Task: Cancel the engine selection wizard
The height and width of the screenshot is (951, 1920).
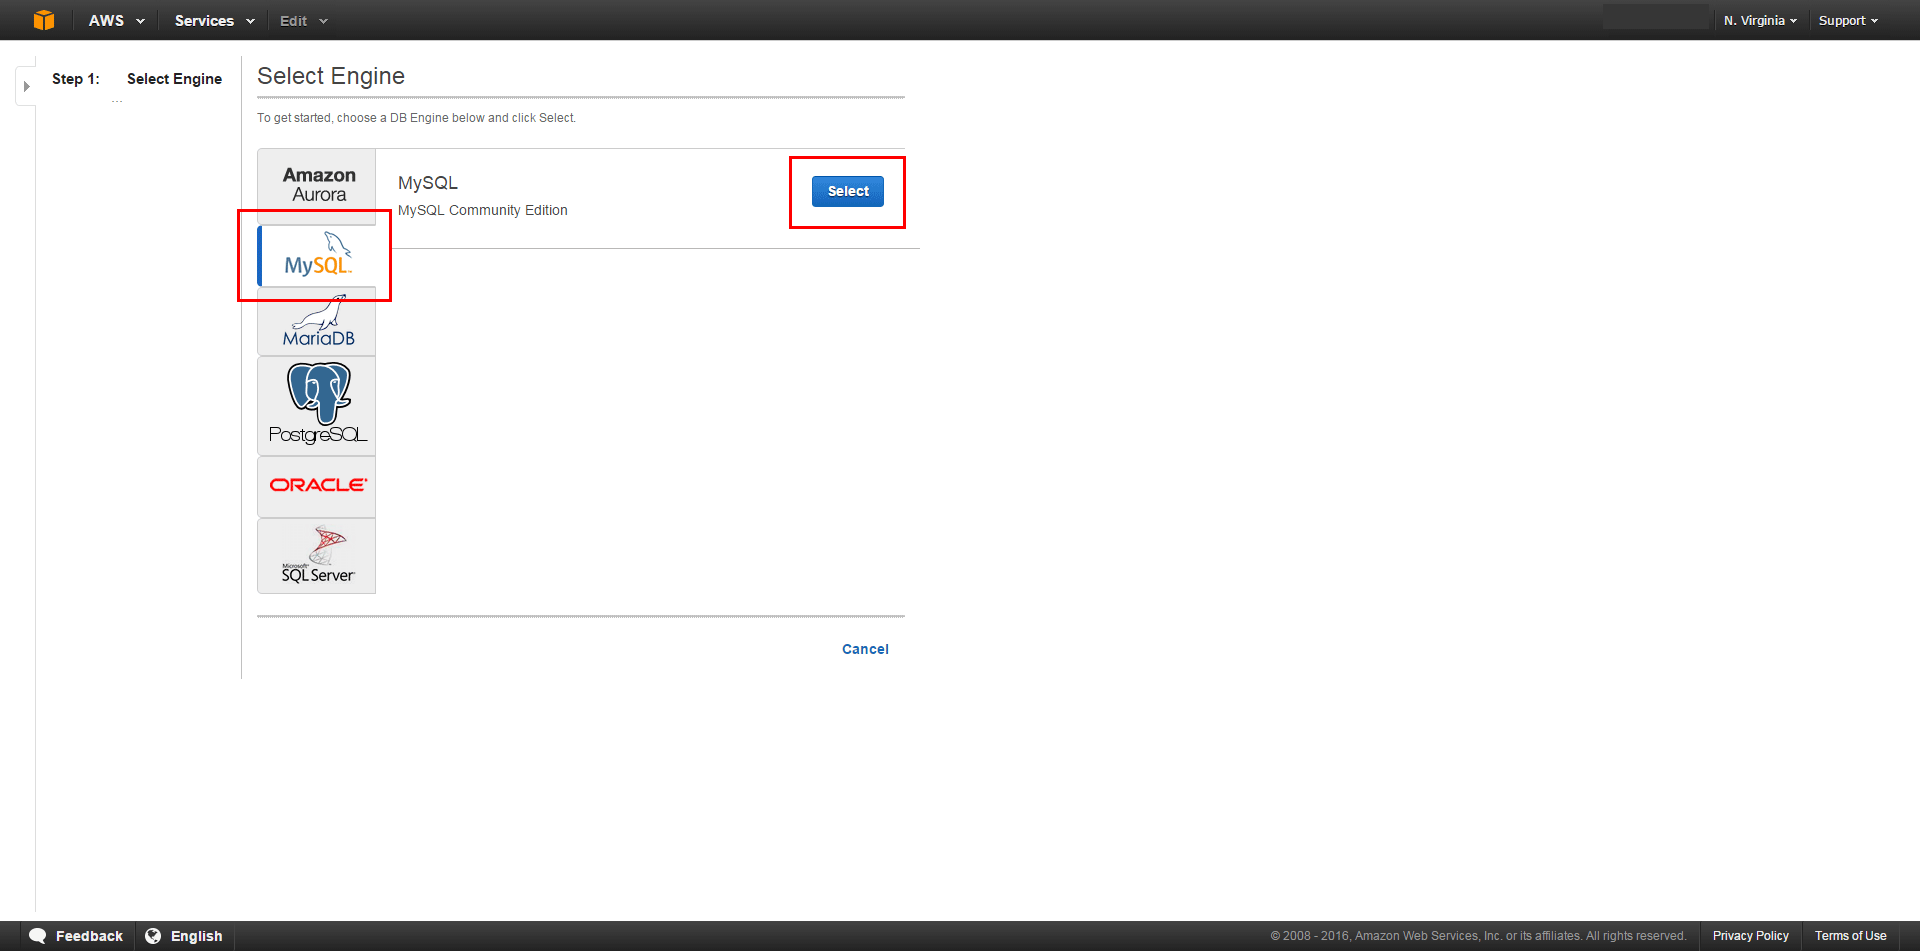Action: tap(865, 649)
